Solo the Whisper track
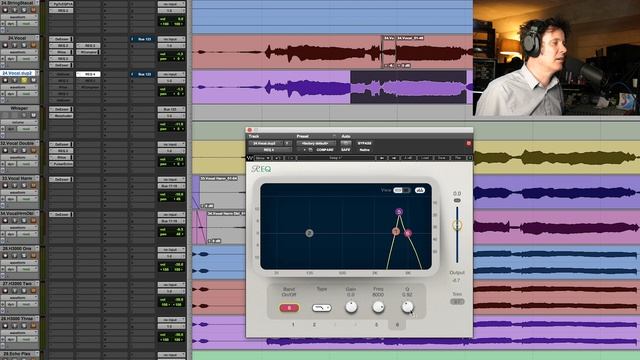Screen dimensions: 640x360 [24, 115]
